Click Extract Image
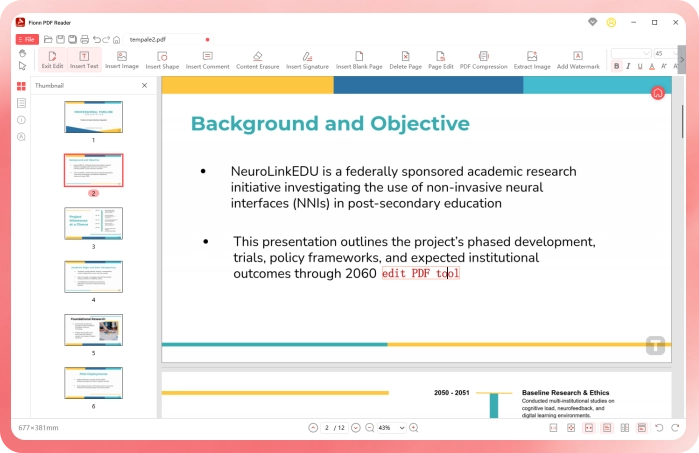The image size is (699, 453). [532, 59]
